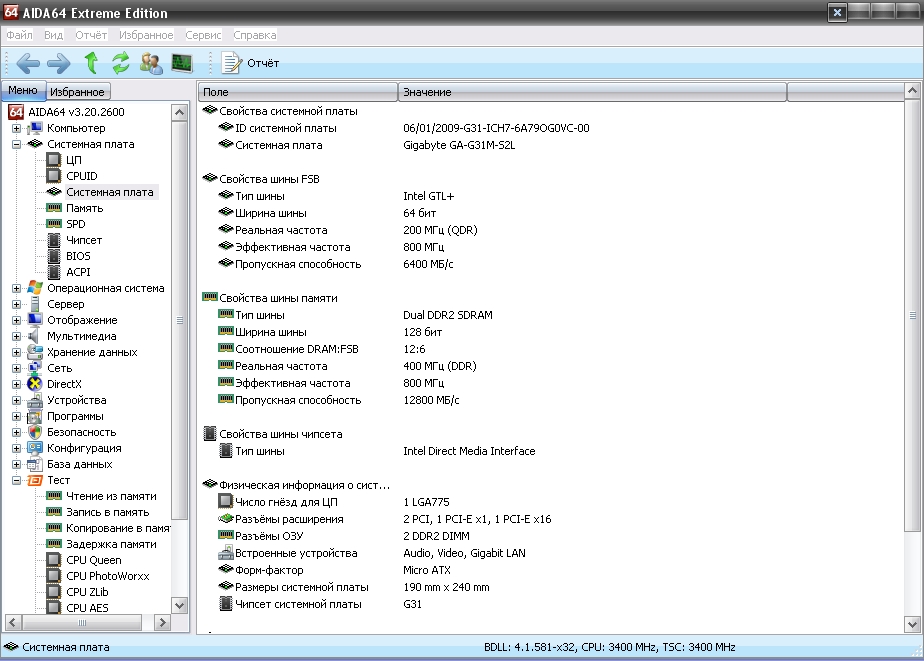Open SPD in the tree
924x661 pixels.
(76, 224)
